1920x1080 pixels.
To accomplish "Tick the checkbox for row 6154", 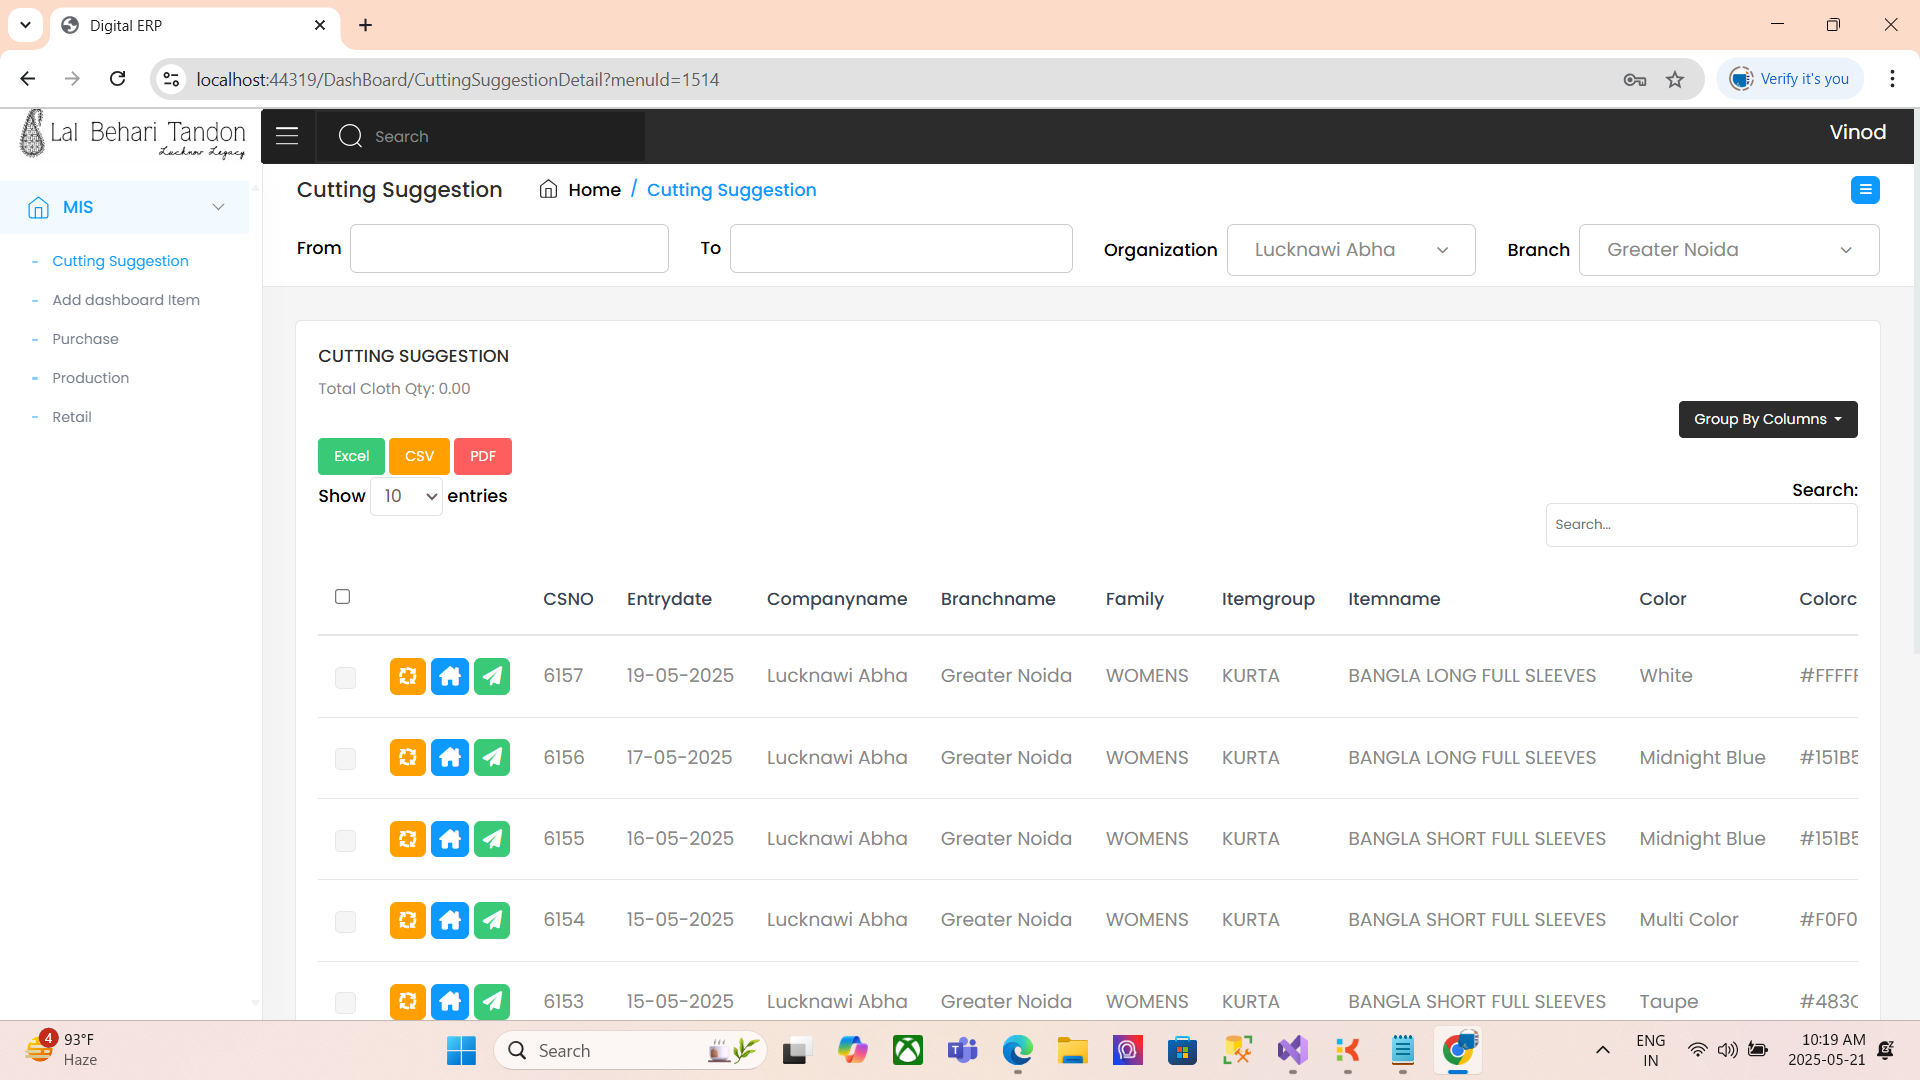I will [x=345, y=921].
